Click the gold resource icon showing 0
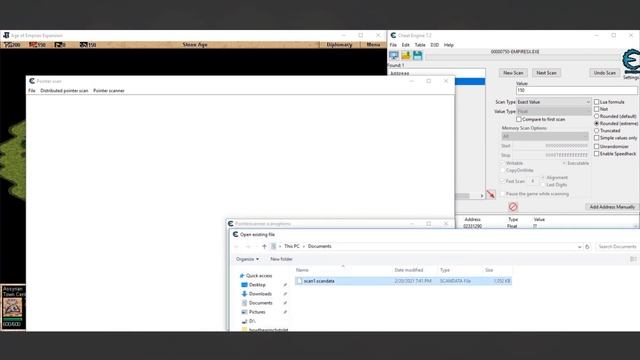This screenshot has width=640, height=360. click(x=58, y=44)
